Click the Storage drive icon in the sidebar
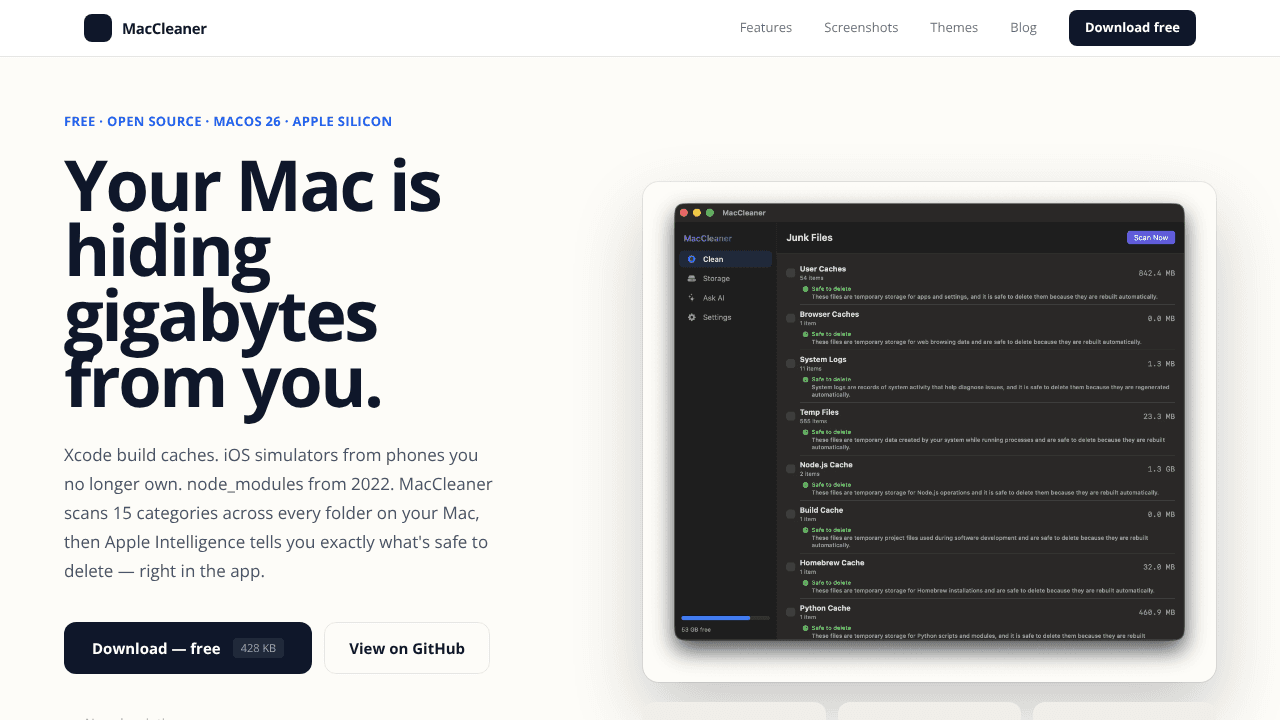Screen dimensions: 1280x720 (692, 279)
